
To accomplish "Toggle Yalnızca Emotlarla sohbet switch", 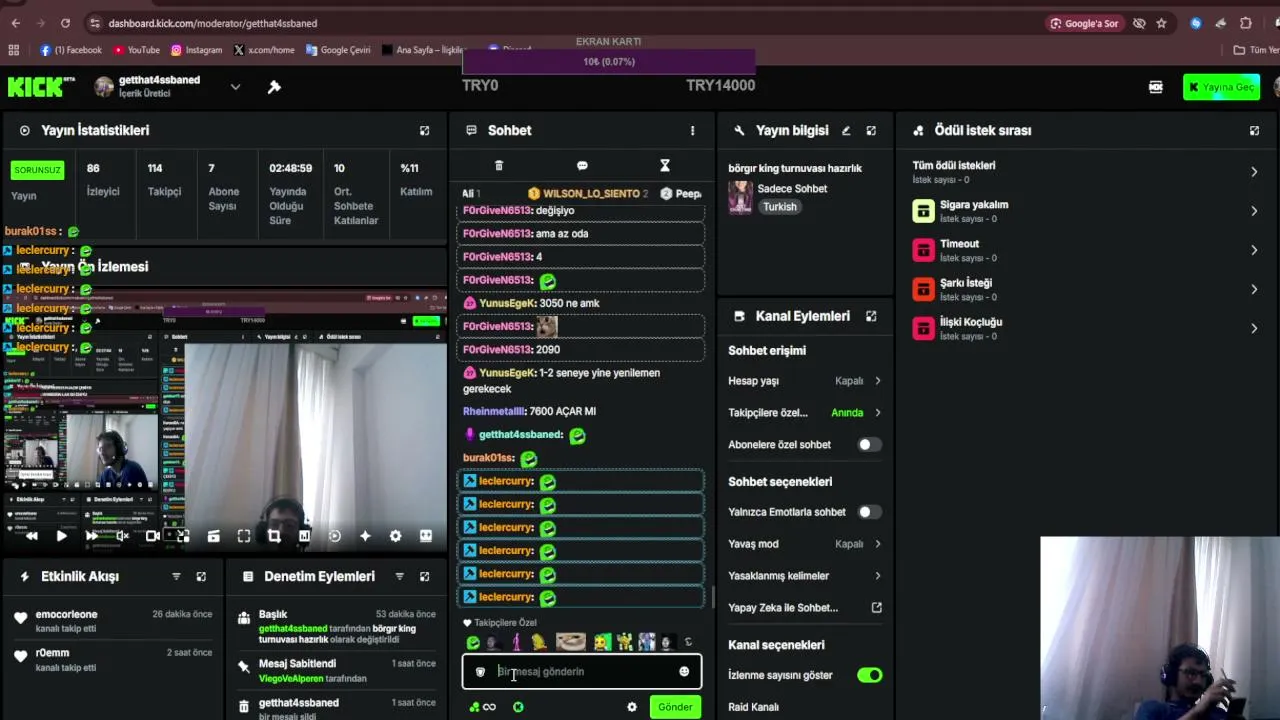I will (x=869, y=512).
